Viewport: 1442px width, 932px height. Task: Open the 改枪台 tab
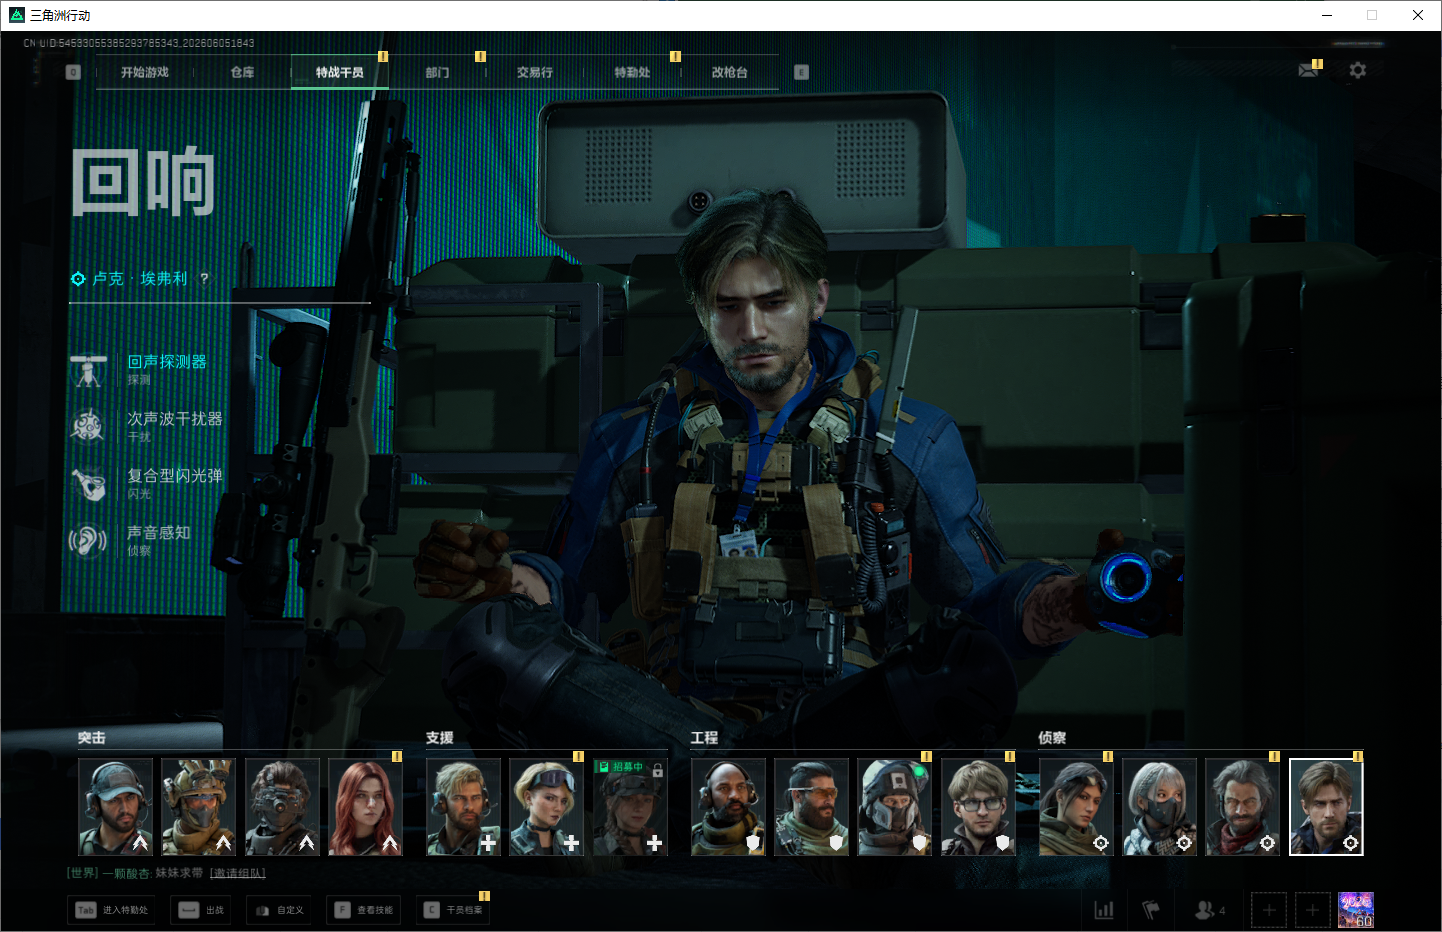point(730,73)
